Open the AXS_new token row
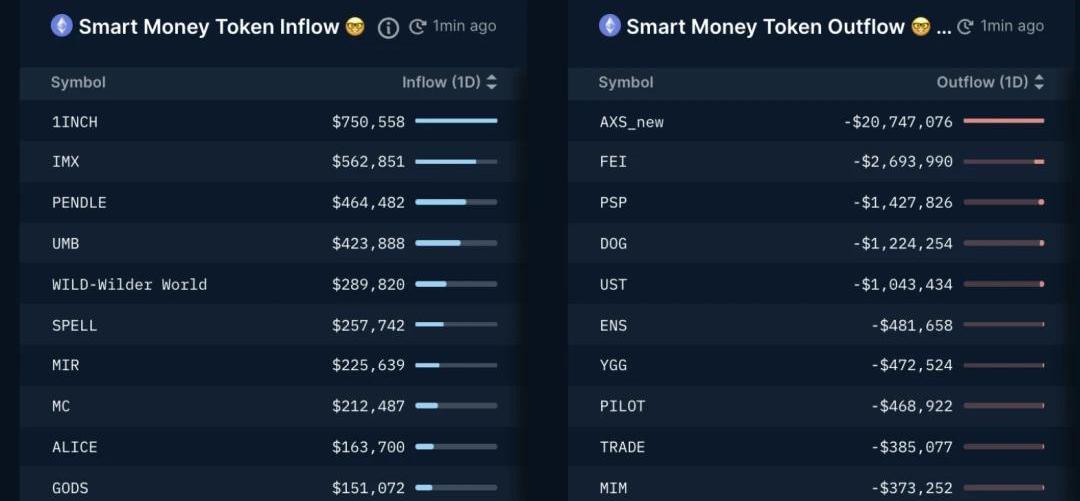This screenshot has height=501, width=1080. (631, 121)
